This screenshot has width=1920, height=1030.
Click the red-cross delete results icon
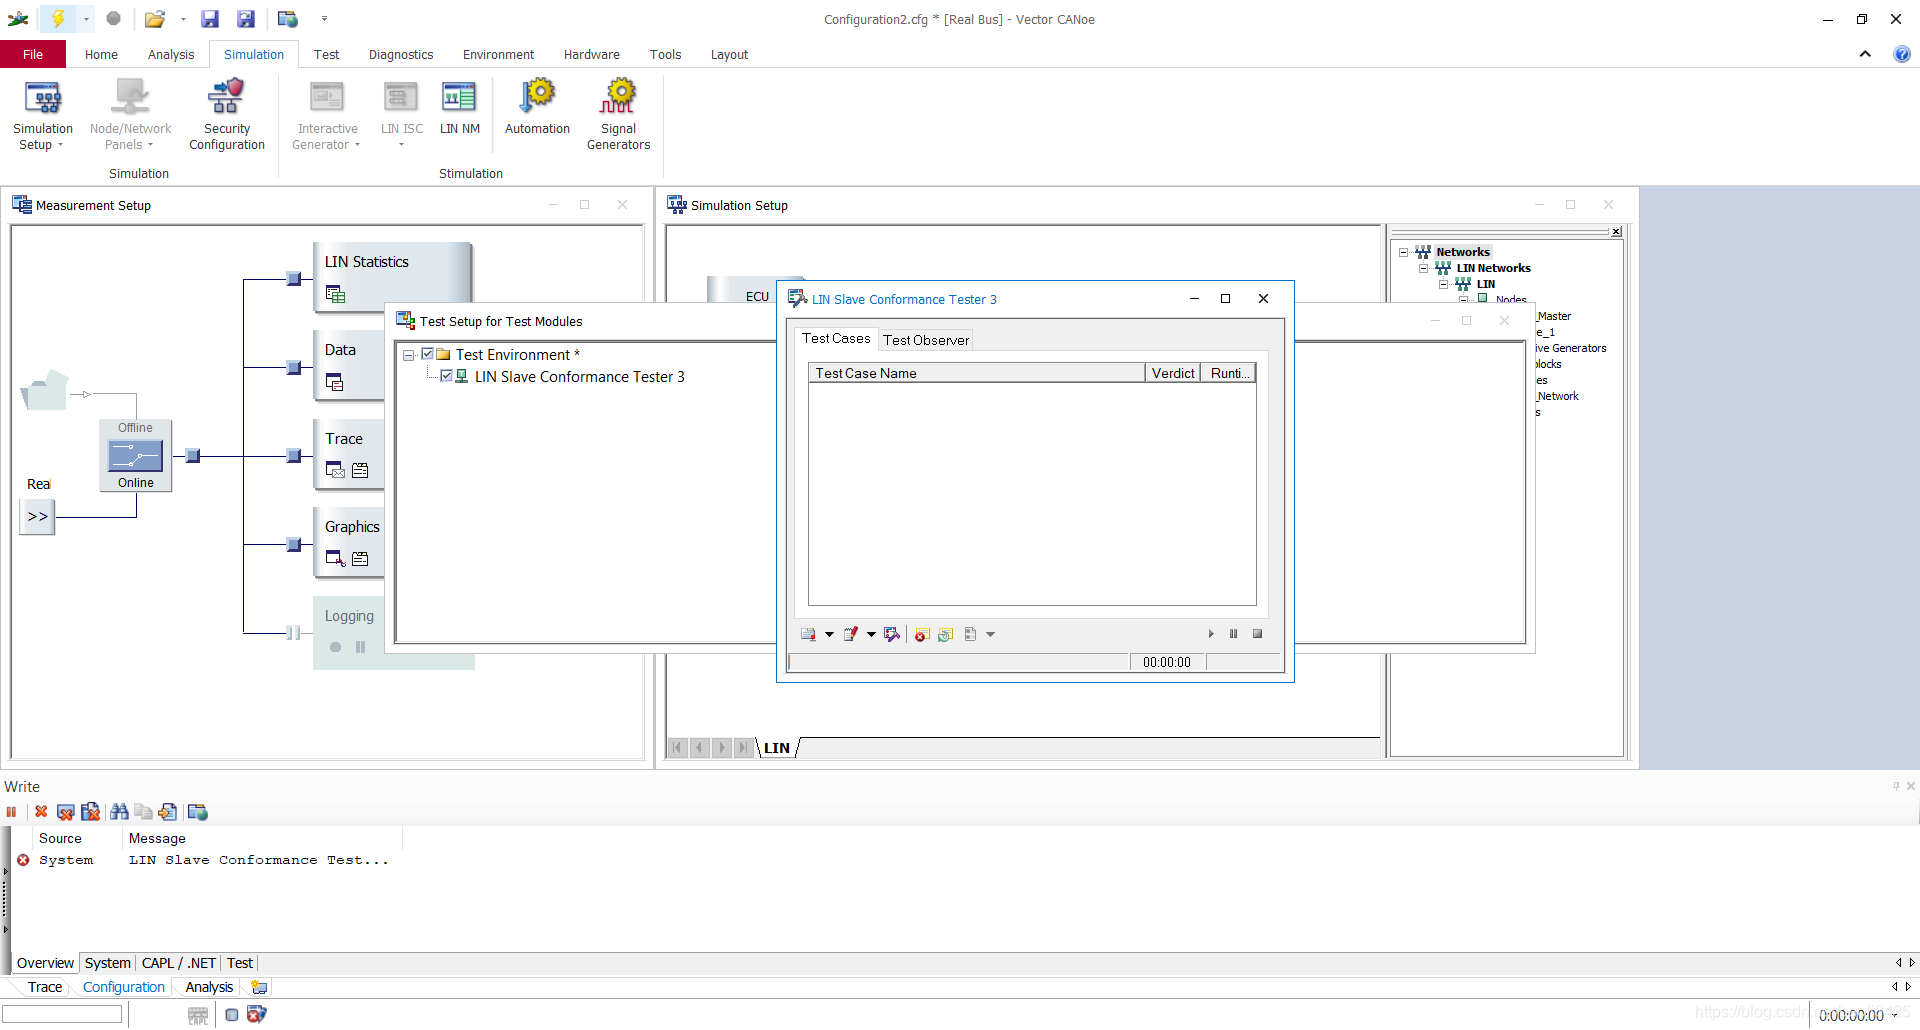point(922,634)
